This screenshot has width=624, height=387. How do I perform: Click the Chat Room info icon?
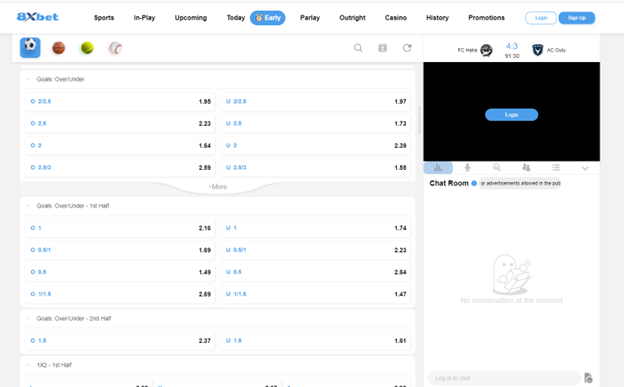[x=474, y=184]
